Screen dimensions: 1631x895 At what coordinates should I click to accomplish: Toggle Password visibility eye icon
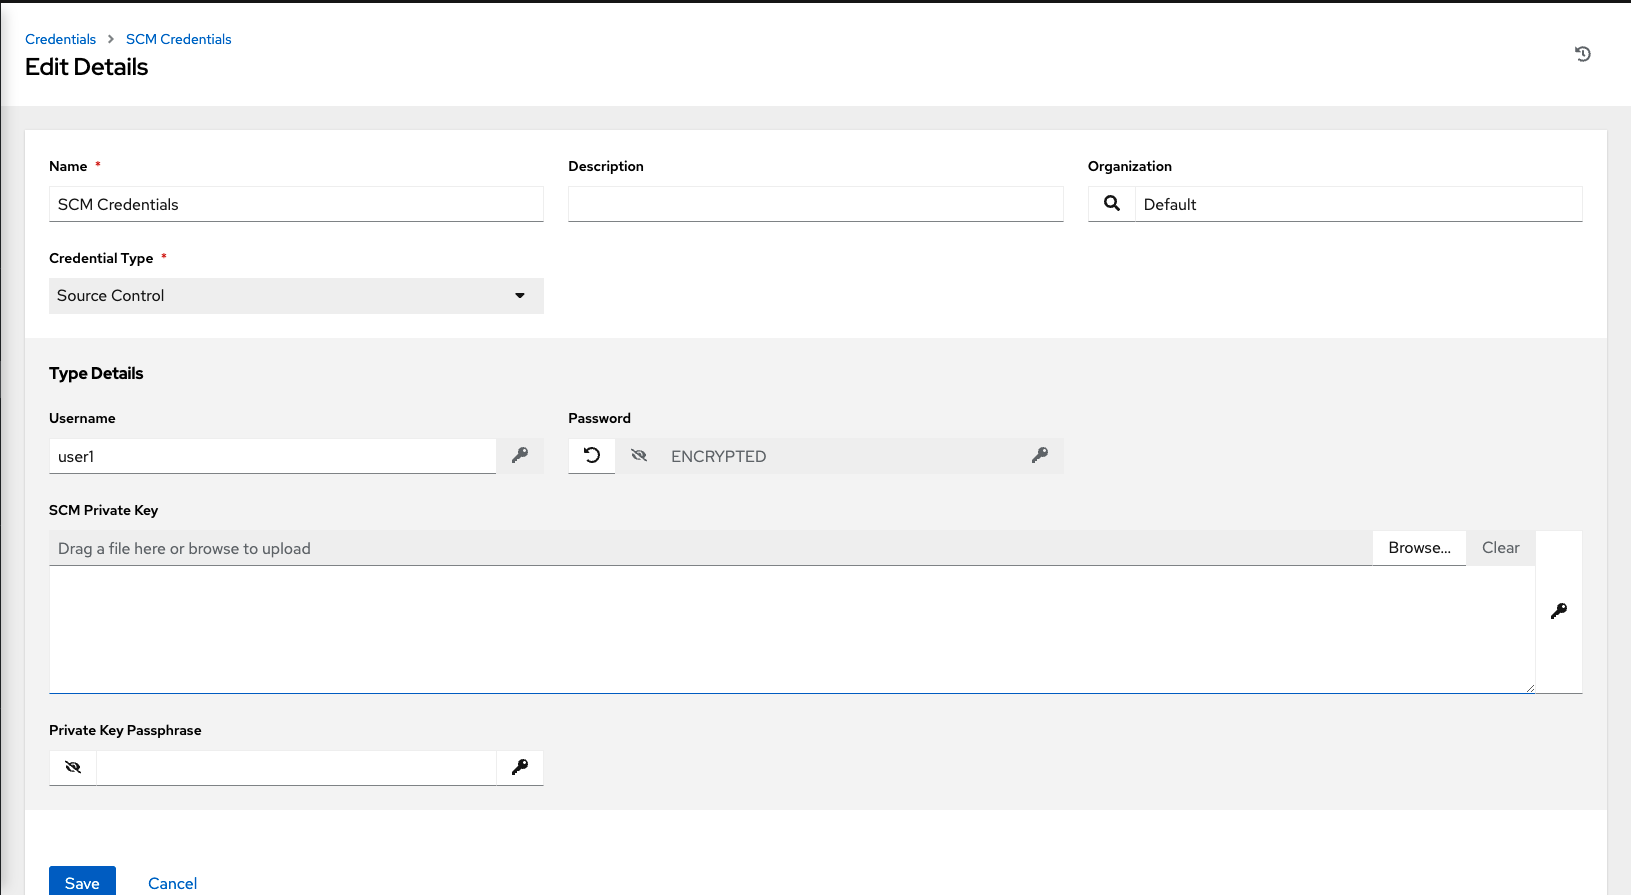click(x=639, y=456)
